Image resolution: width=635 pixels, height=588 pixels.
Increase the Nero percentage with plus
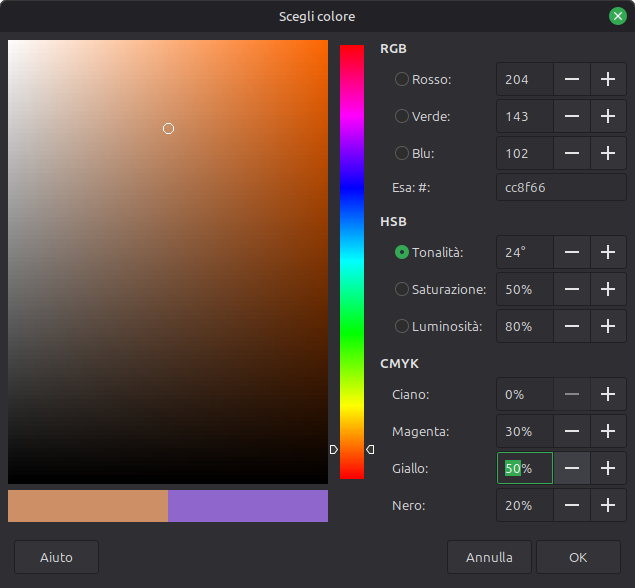607,505
